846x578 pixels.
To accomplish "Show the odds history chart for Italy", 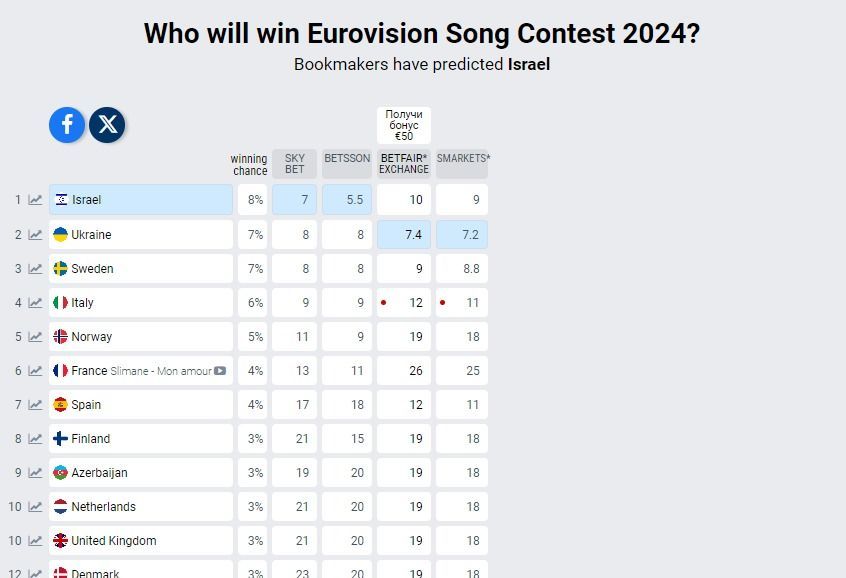I will 35,303.
